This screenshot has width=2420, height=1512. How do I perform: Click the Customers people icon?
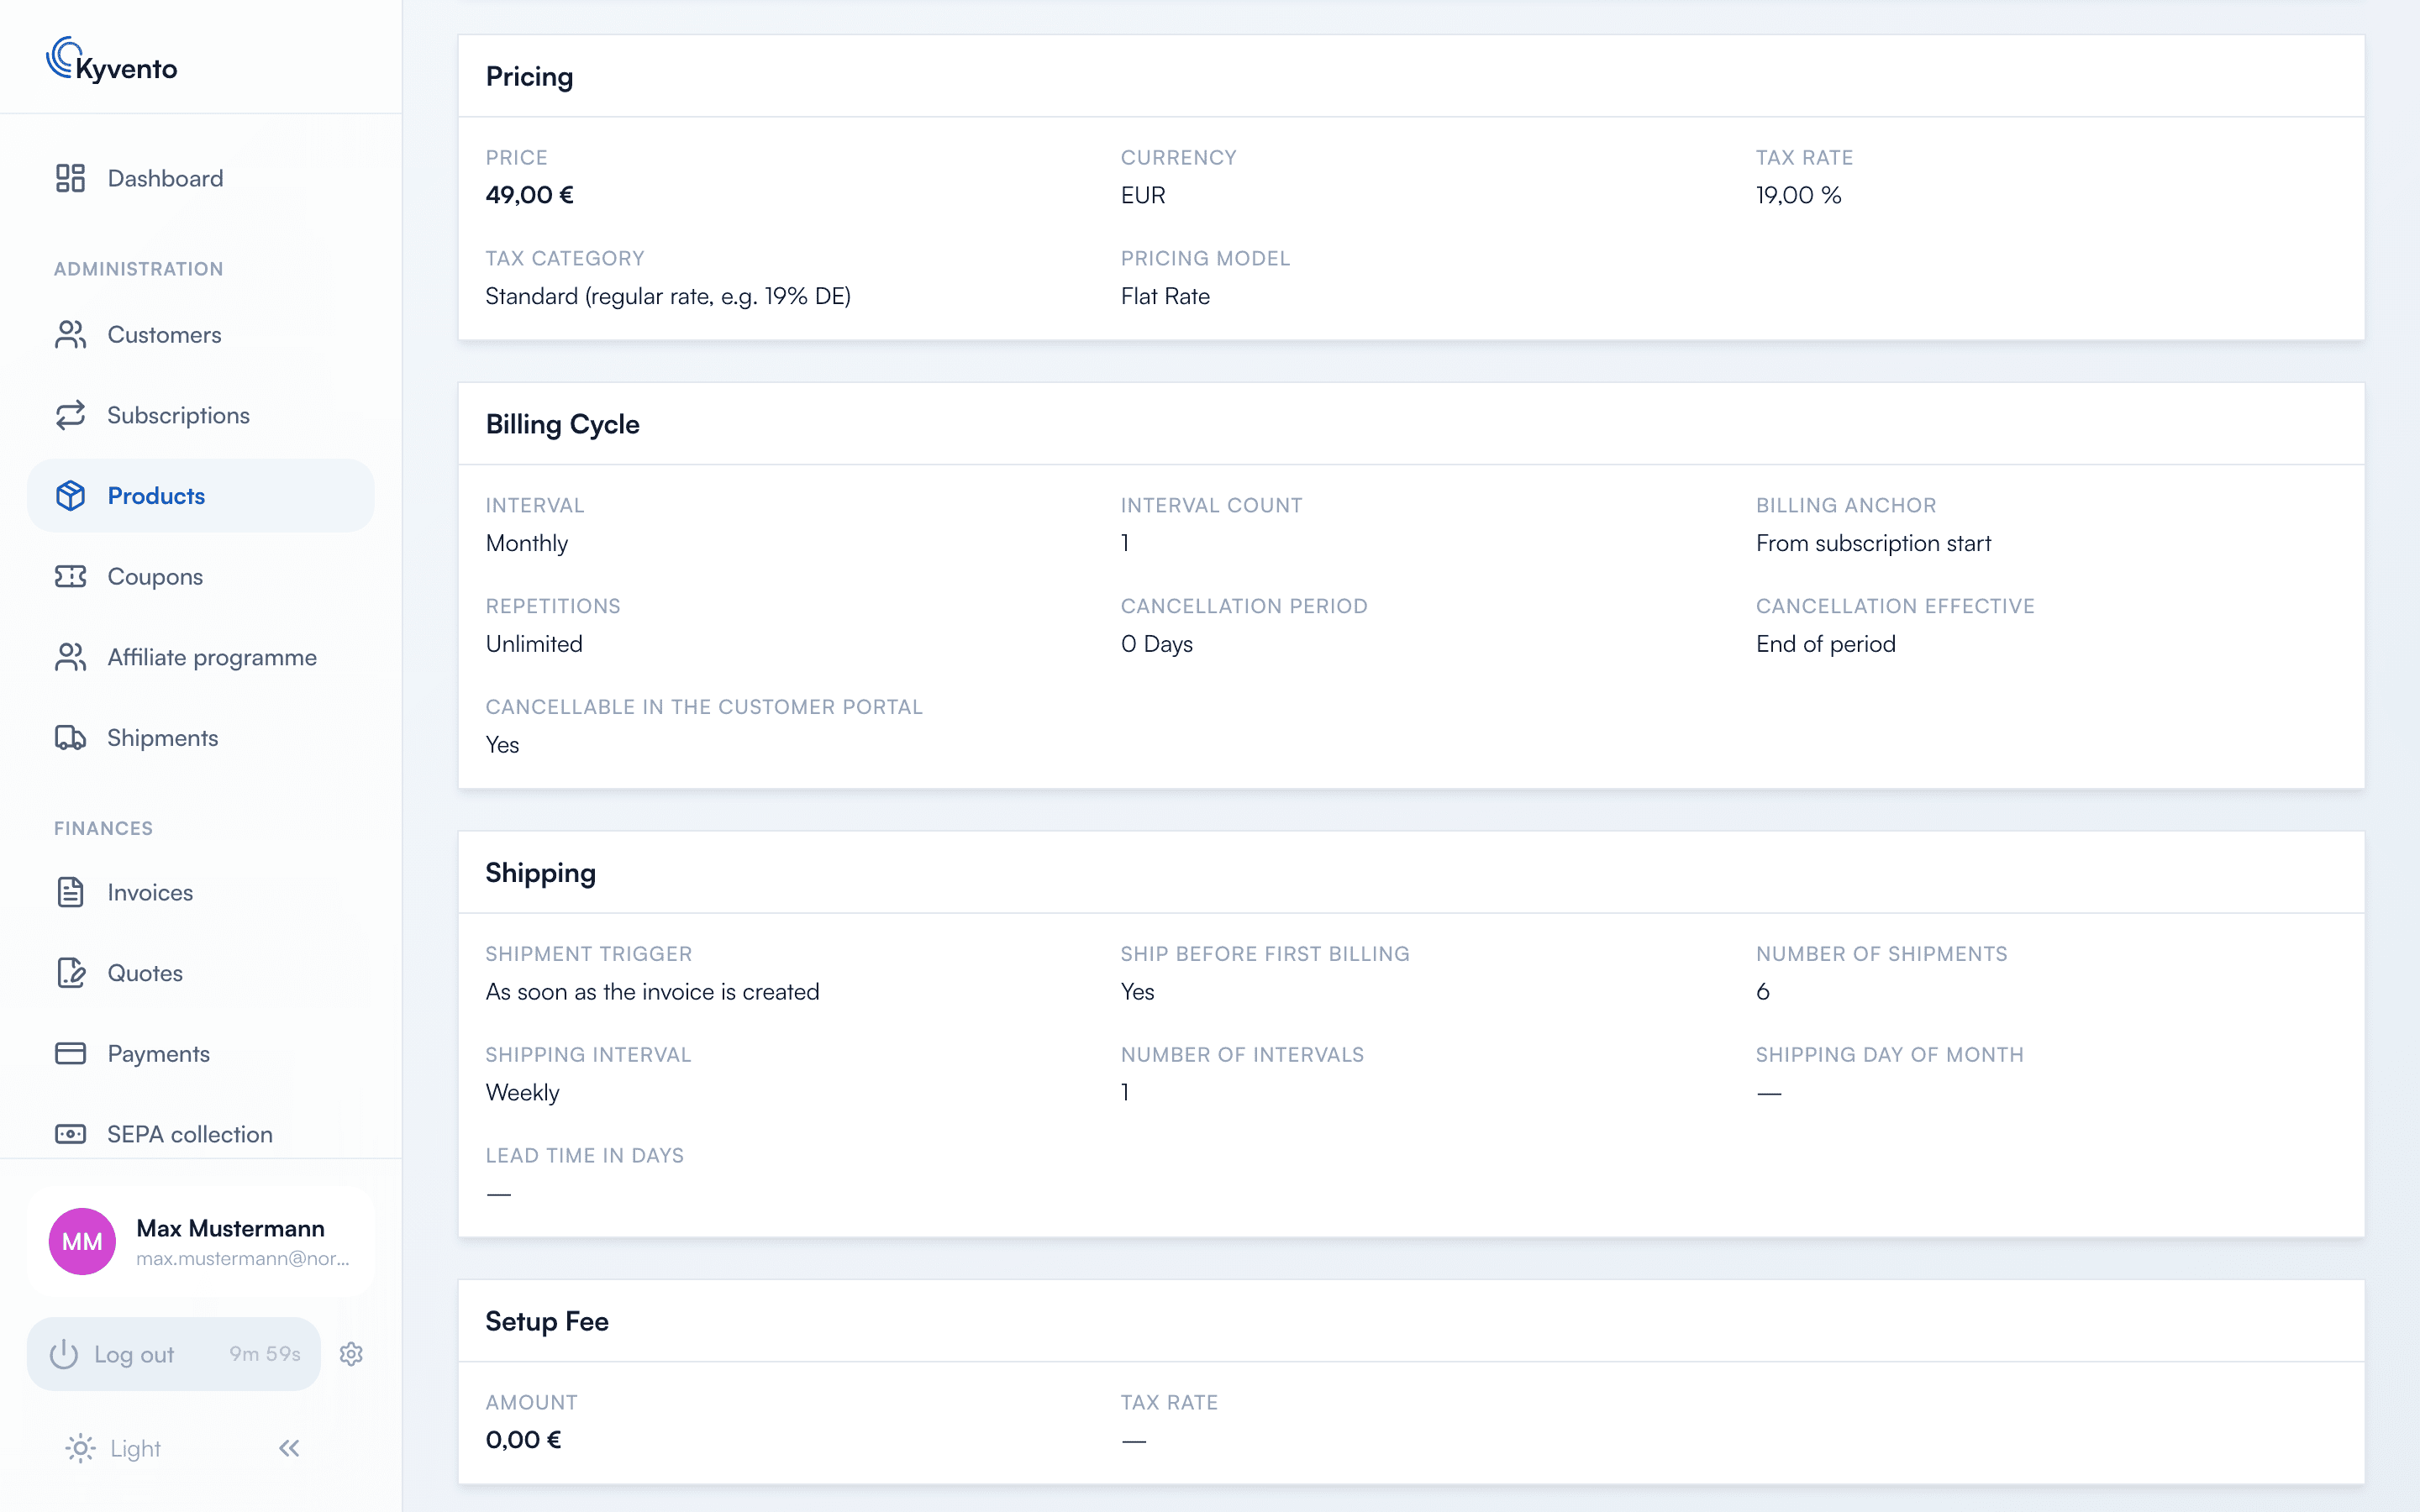(x=70, y=335)
